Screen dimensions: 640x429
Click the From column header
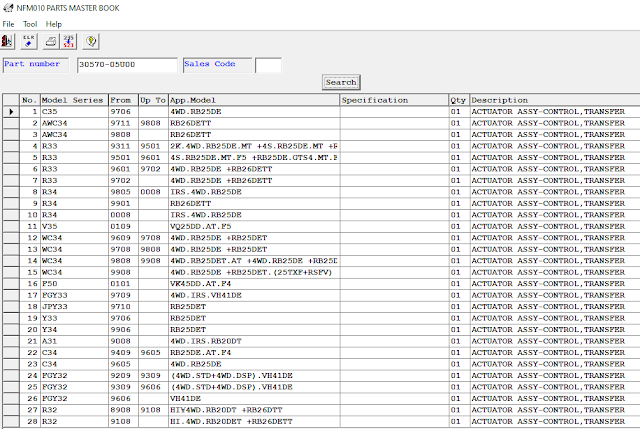click(123, 100)
